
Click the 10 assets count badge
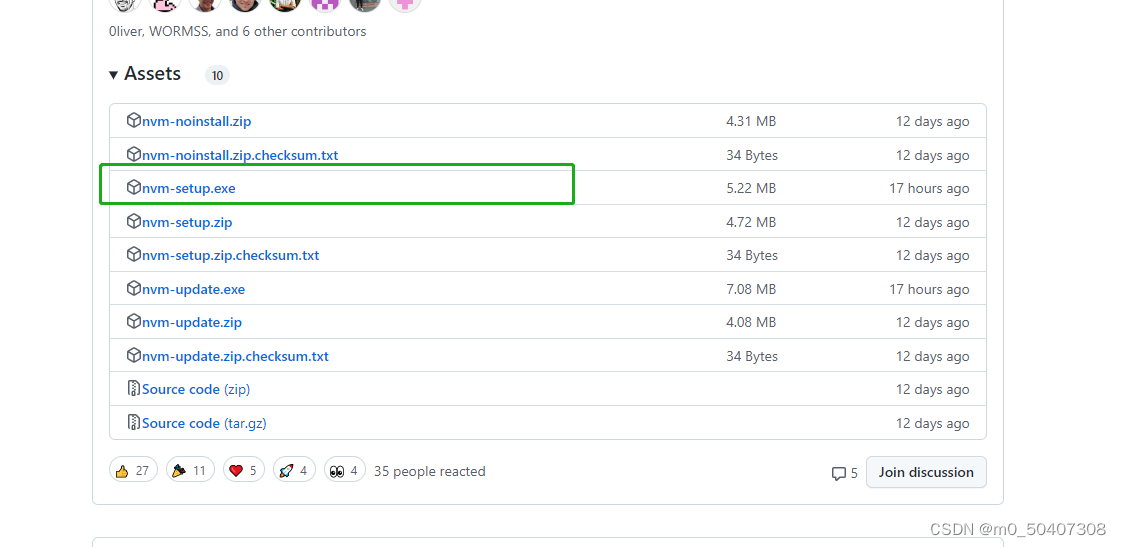(217, 75)
